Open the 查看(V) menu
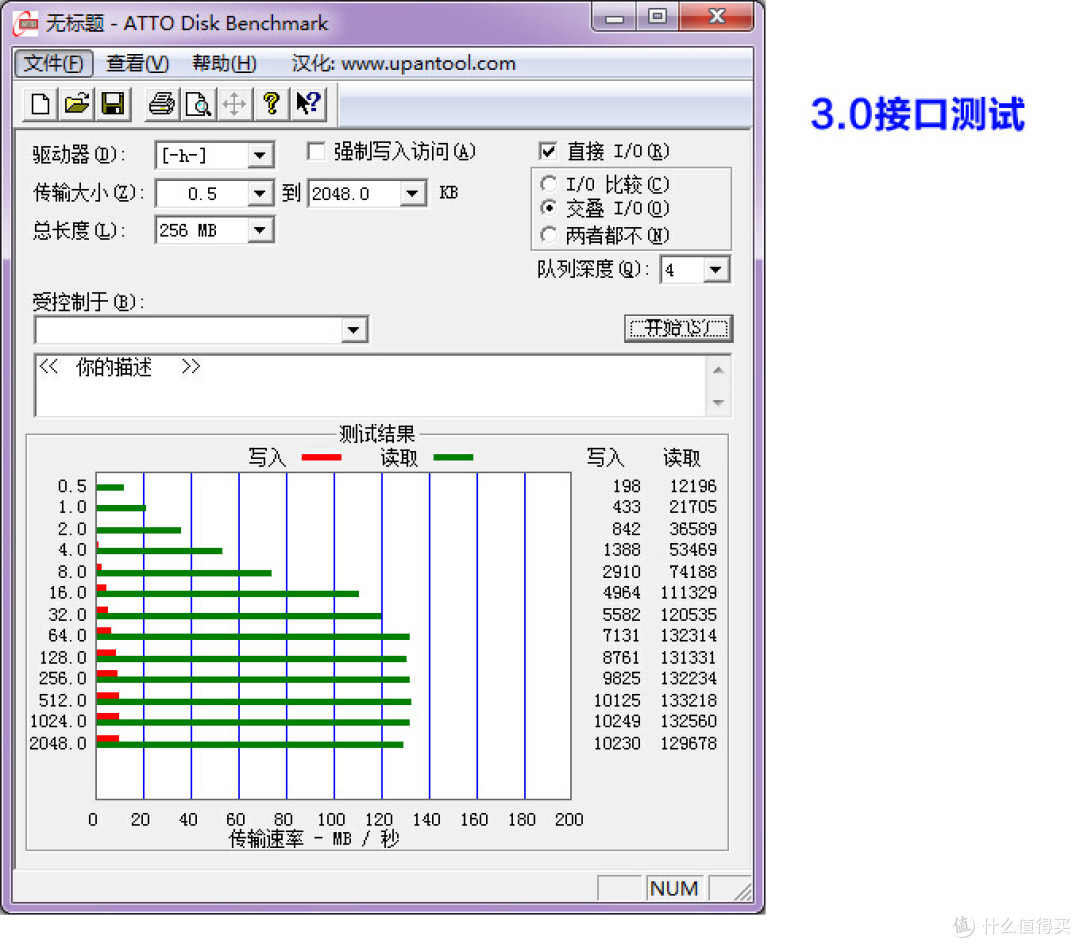The height and width of the screenshot is (948, 1080). click(x=137, y=63)
